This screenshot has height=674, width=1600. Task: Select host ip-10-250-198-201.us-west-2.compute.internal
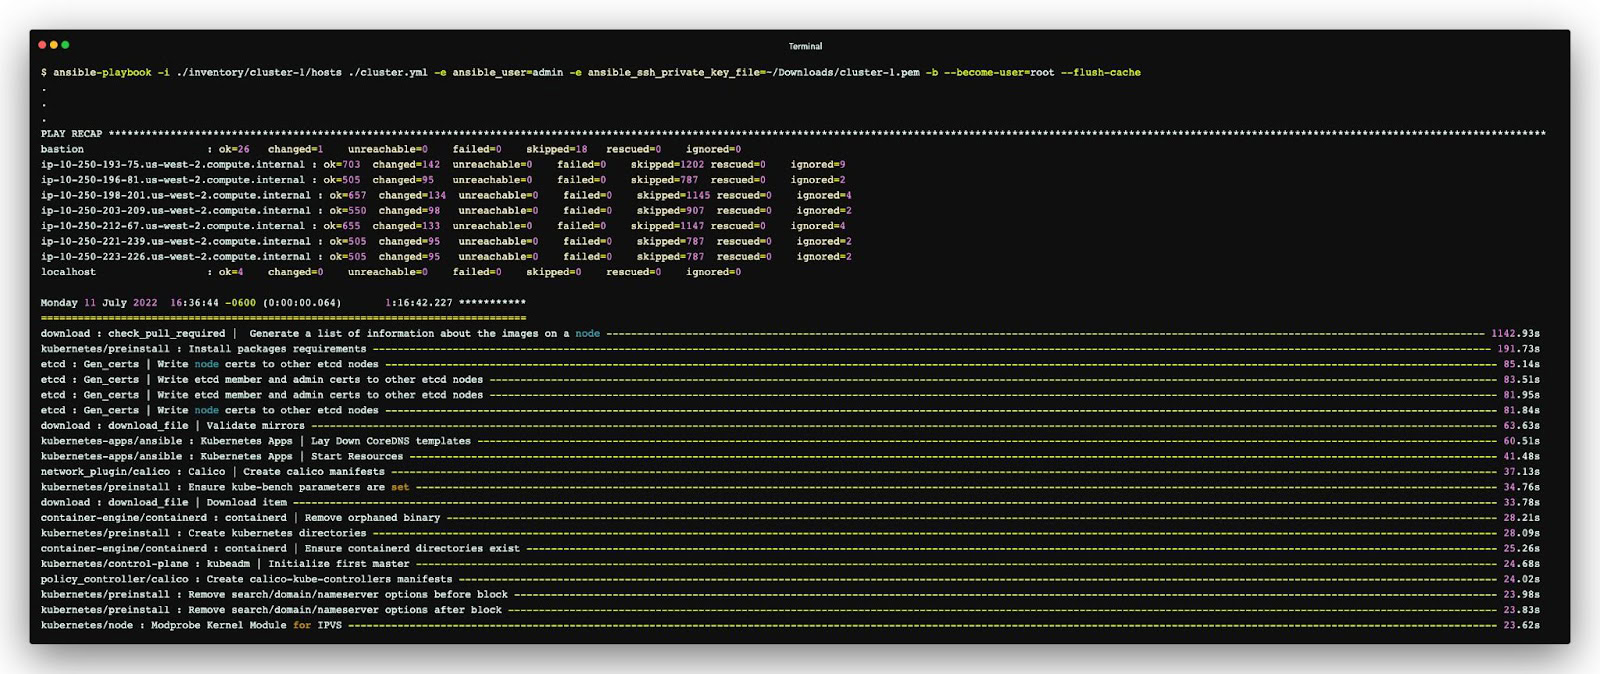pos(176,195)
